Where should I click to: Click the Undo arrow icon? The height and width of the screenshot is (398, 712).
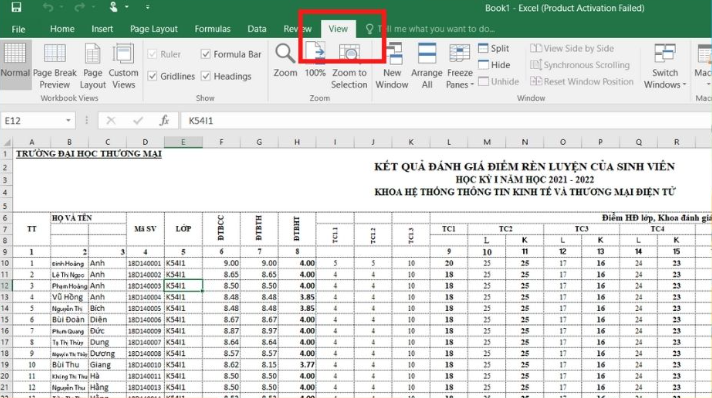48,7
